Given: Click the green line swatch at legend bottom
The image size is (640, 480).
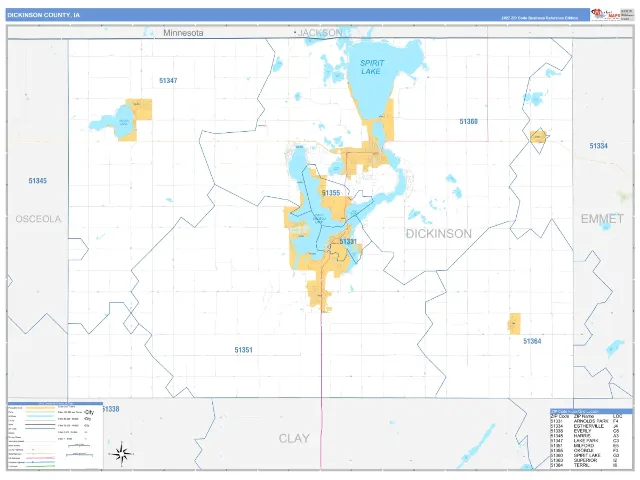Looking at the screenshot, I should [40, 466].
